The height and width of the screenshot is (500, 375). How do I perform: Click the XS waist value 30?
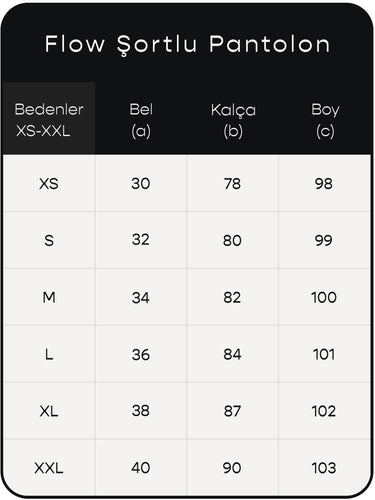[x=141, y=183]
